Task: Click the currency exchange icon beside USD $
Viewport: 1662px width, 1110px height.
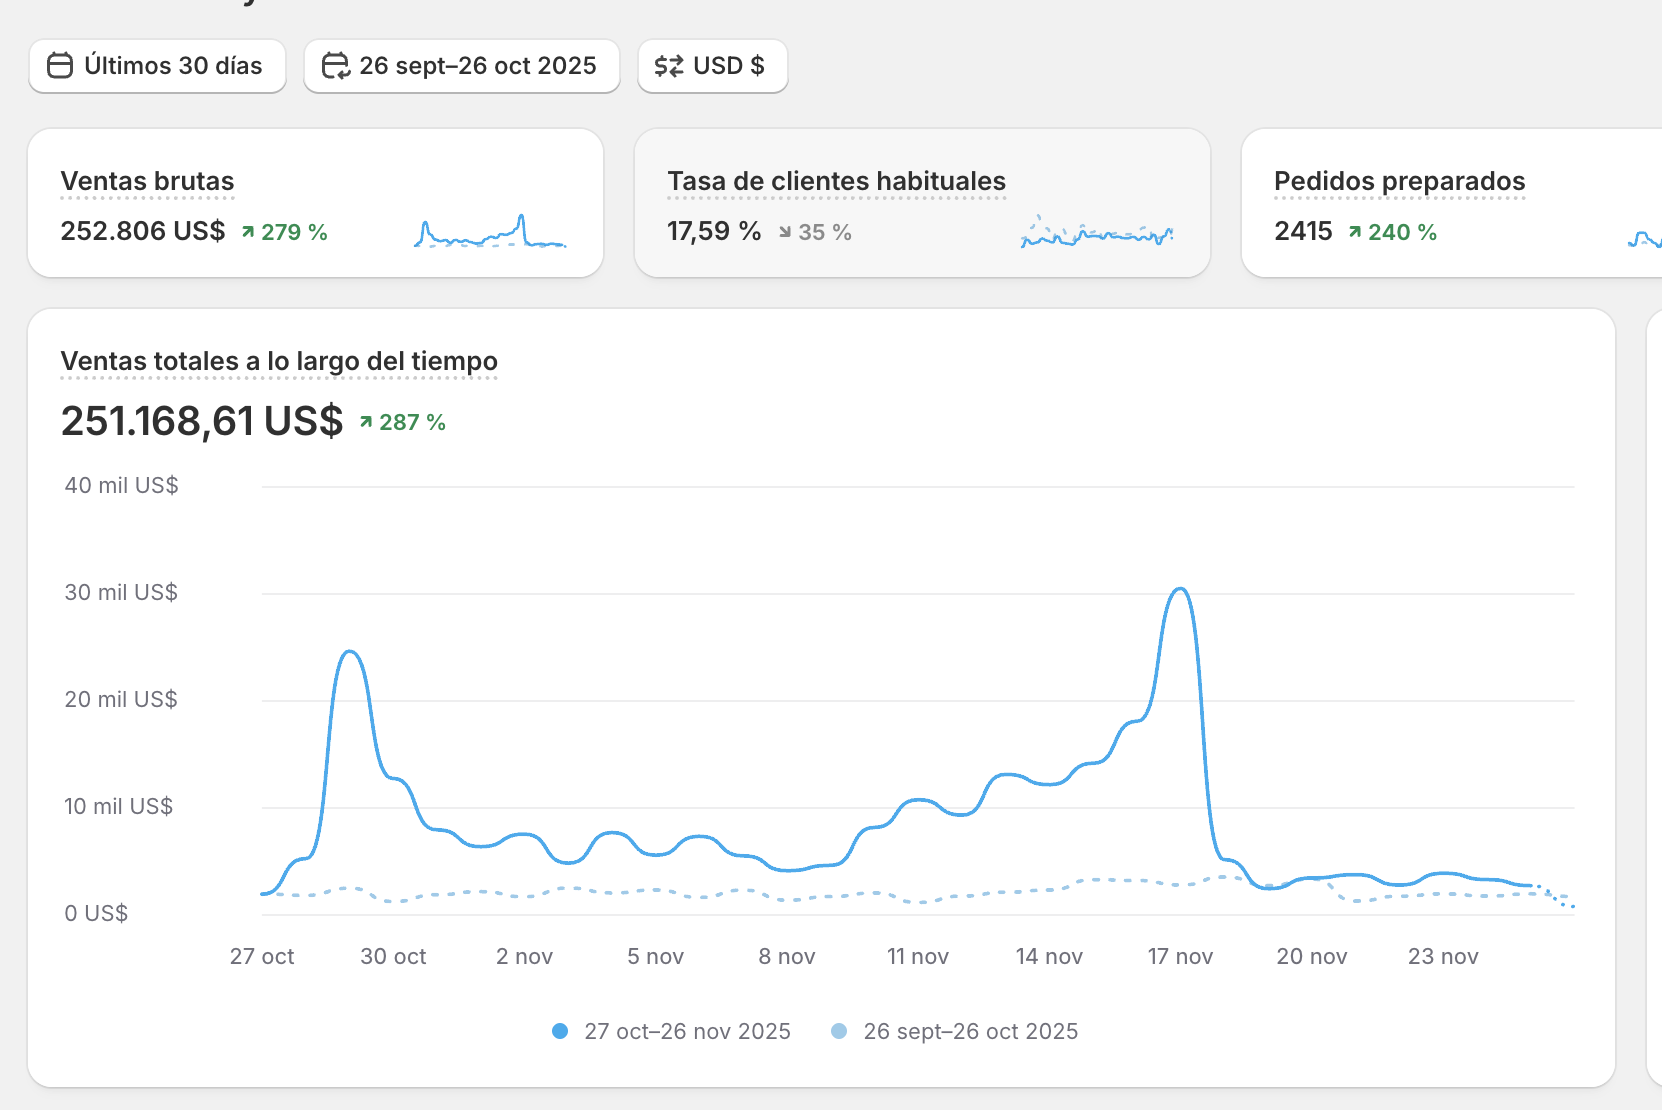Action: tap(669, 66)
